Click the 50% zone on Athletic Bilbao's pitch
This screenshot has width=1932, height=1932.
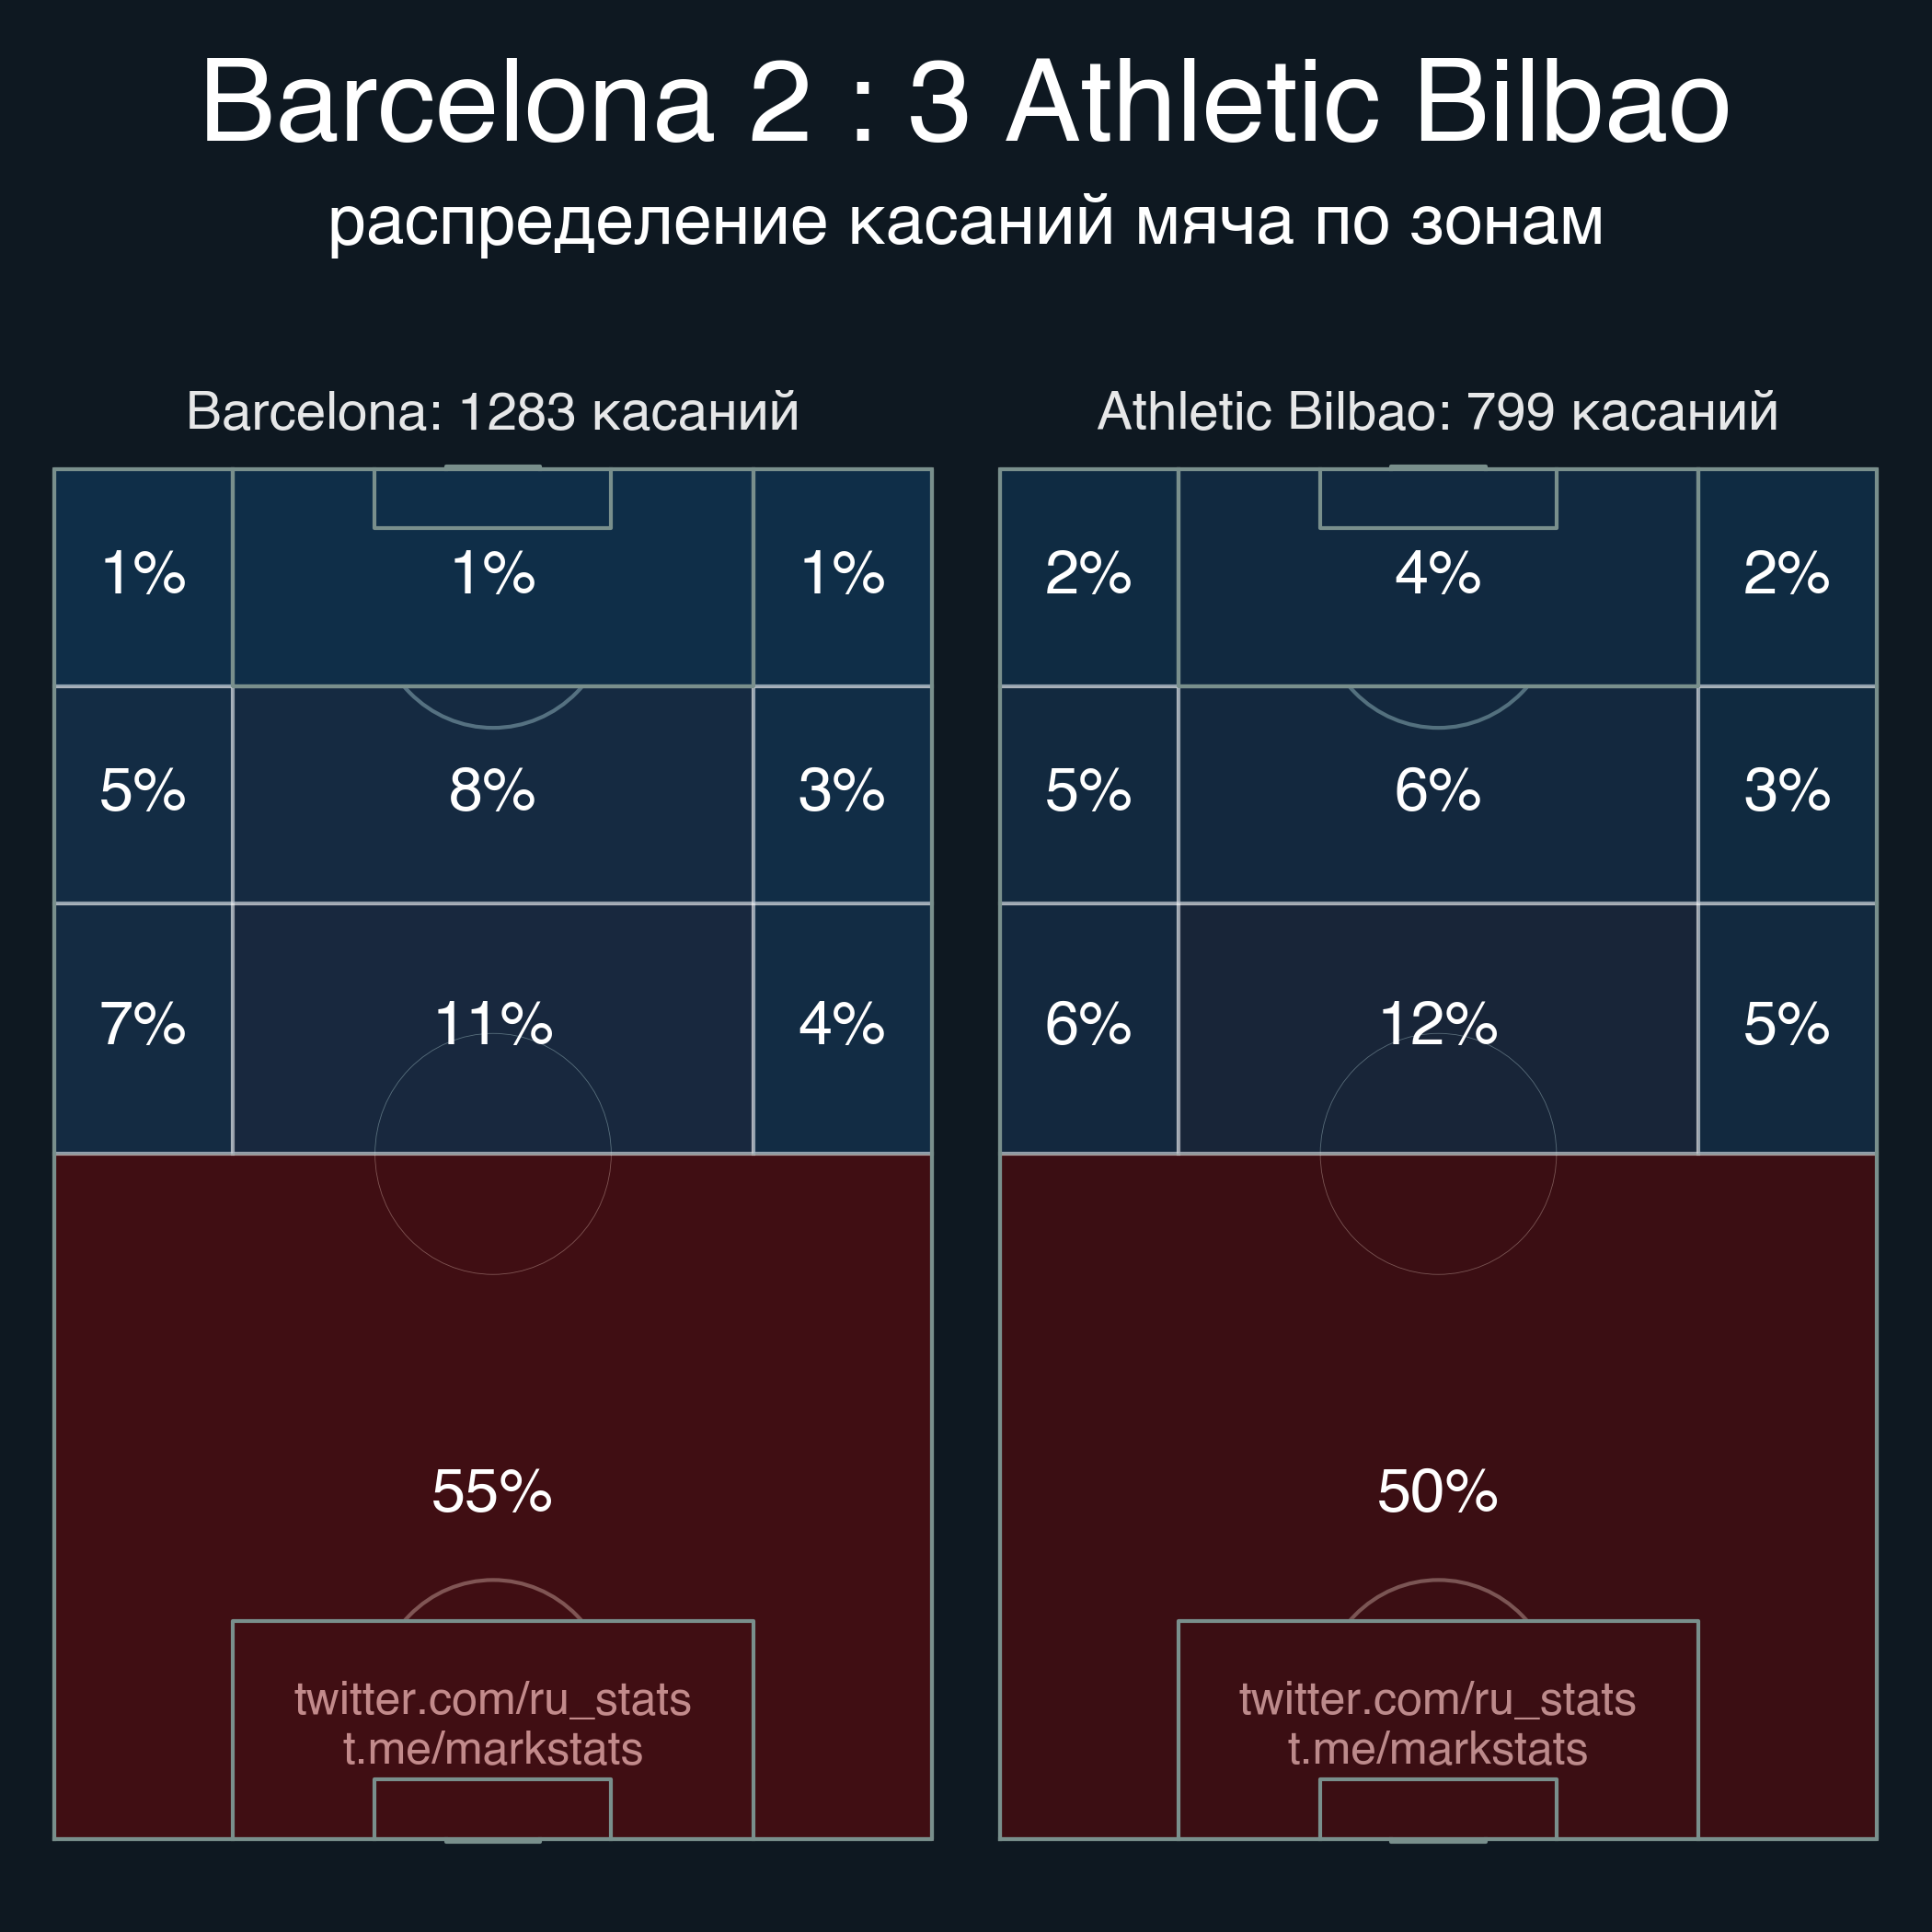pos(1437,1491)
